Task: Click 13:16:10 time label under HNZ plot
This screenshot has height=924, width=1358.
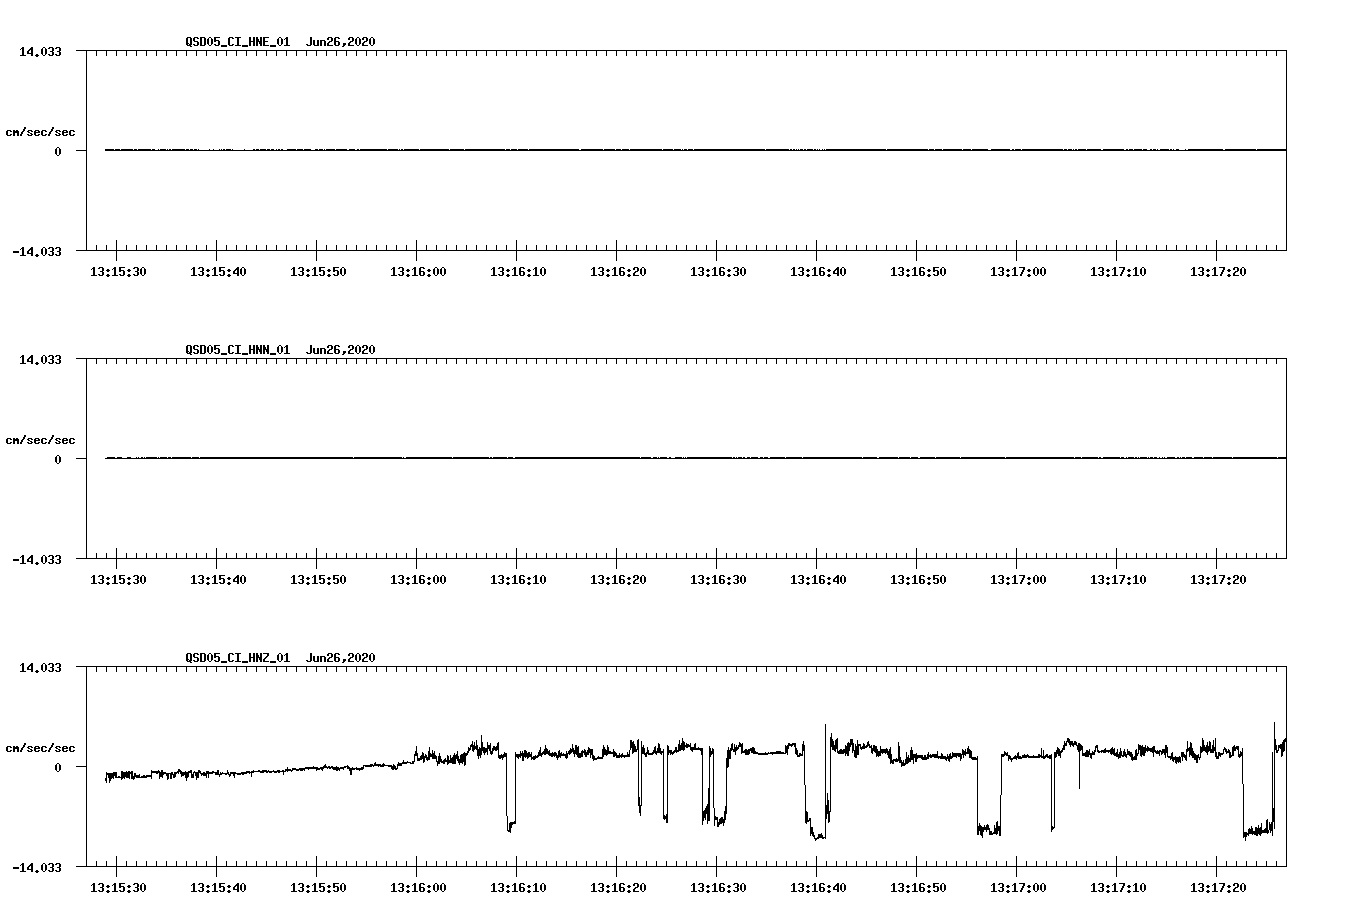Action: click(518, 888)
